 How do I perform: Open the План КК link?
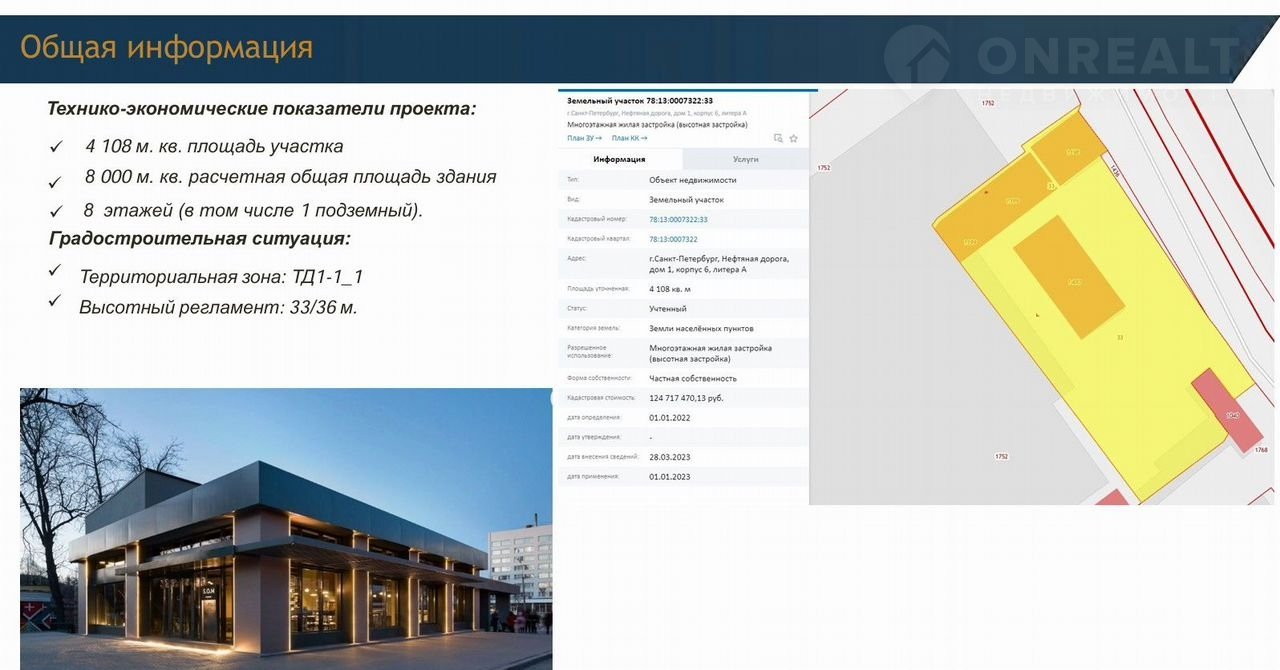tap(629, 138)
